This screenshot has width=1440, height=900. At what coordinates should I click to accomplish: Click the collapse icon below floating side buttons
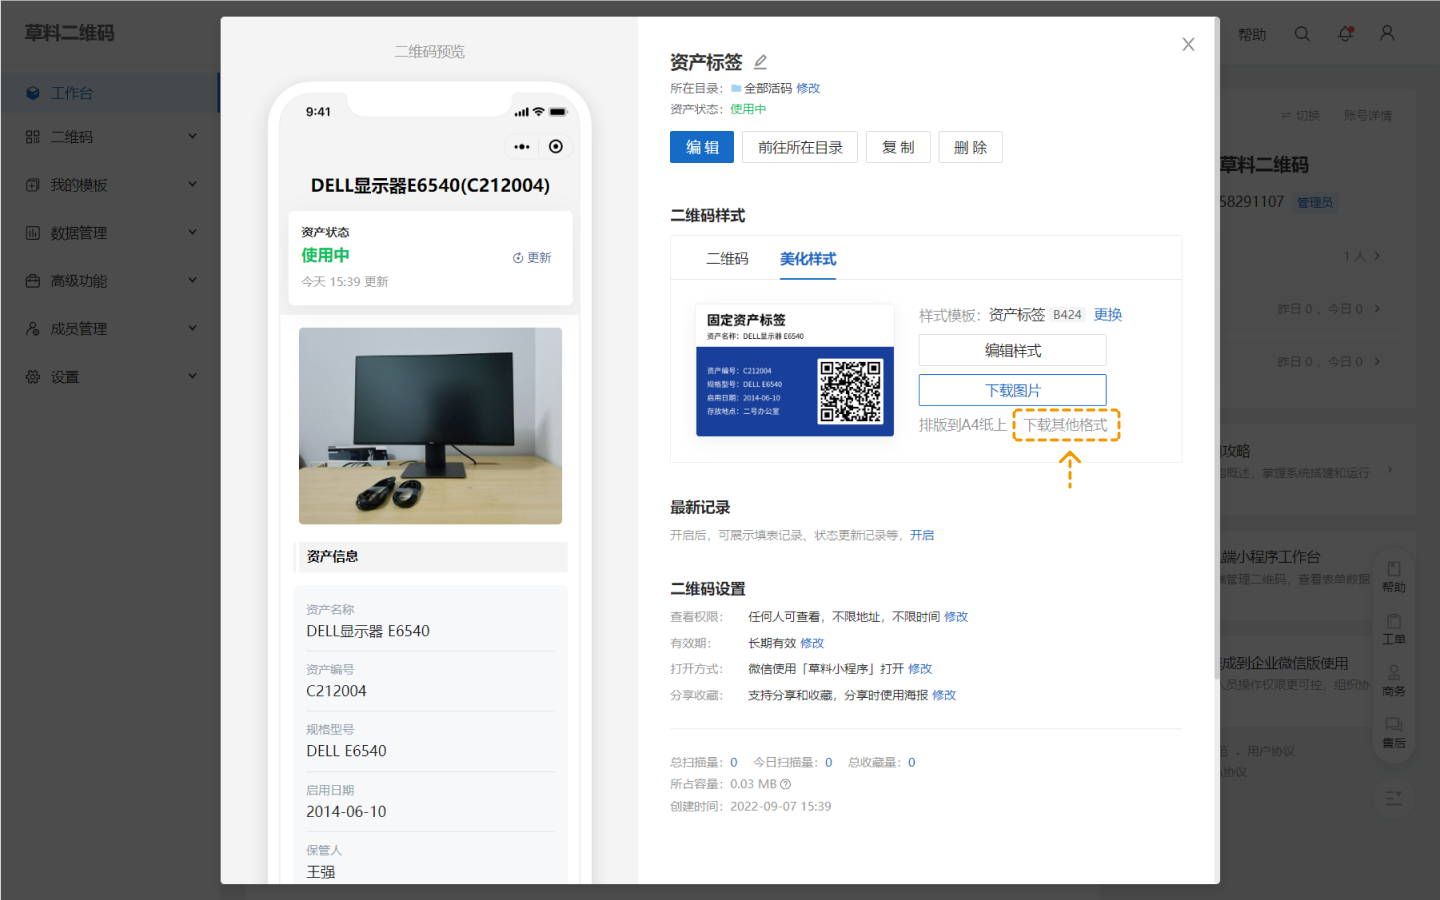click(x=1394, y=798)
